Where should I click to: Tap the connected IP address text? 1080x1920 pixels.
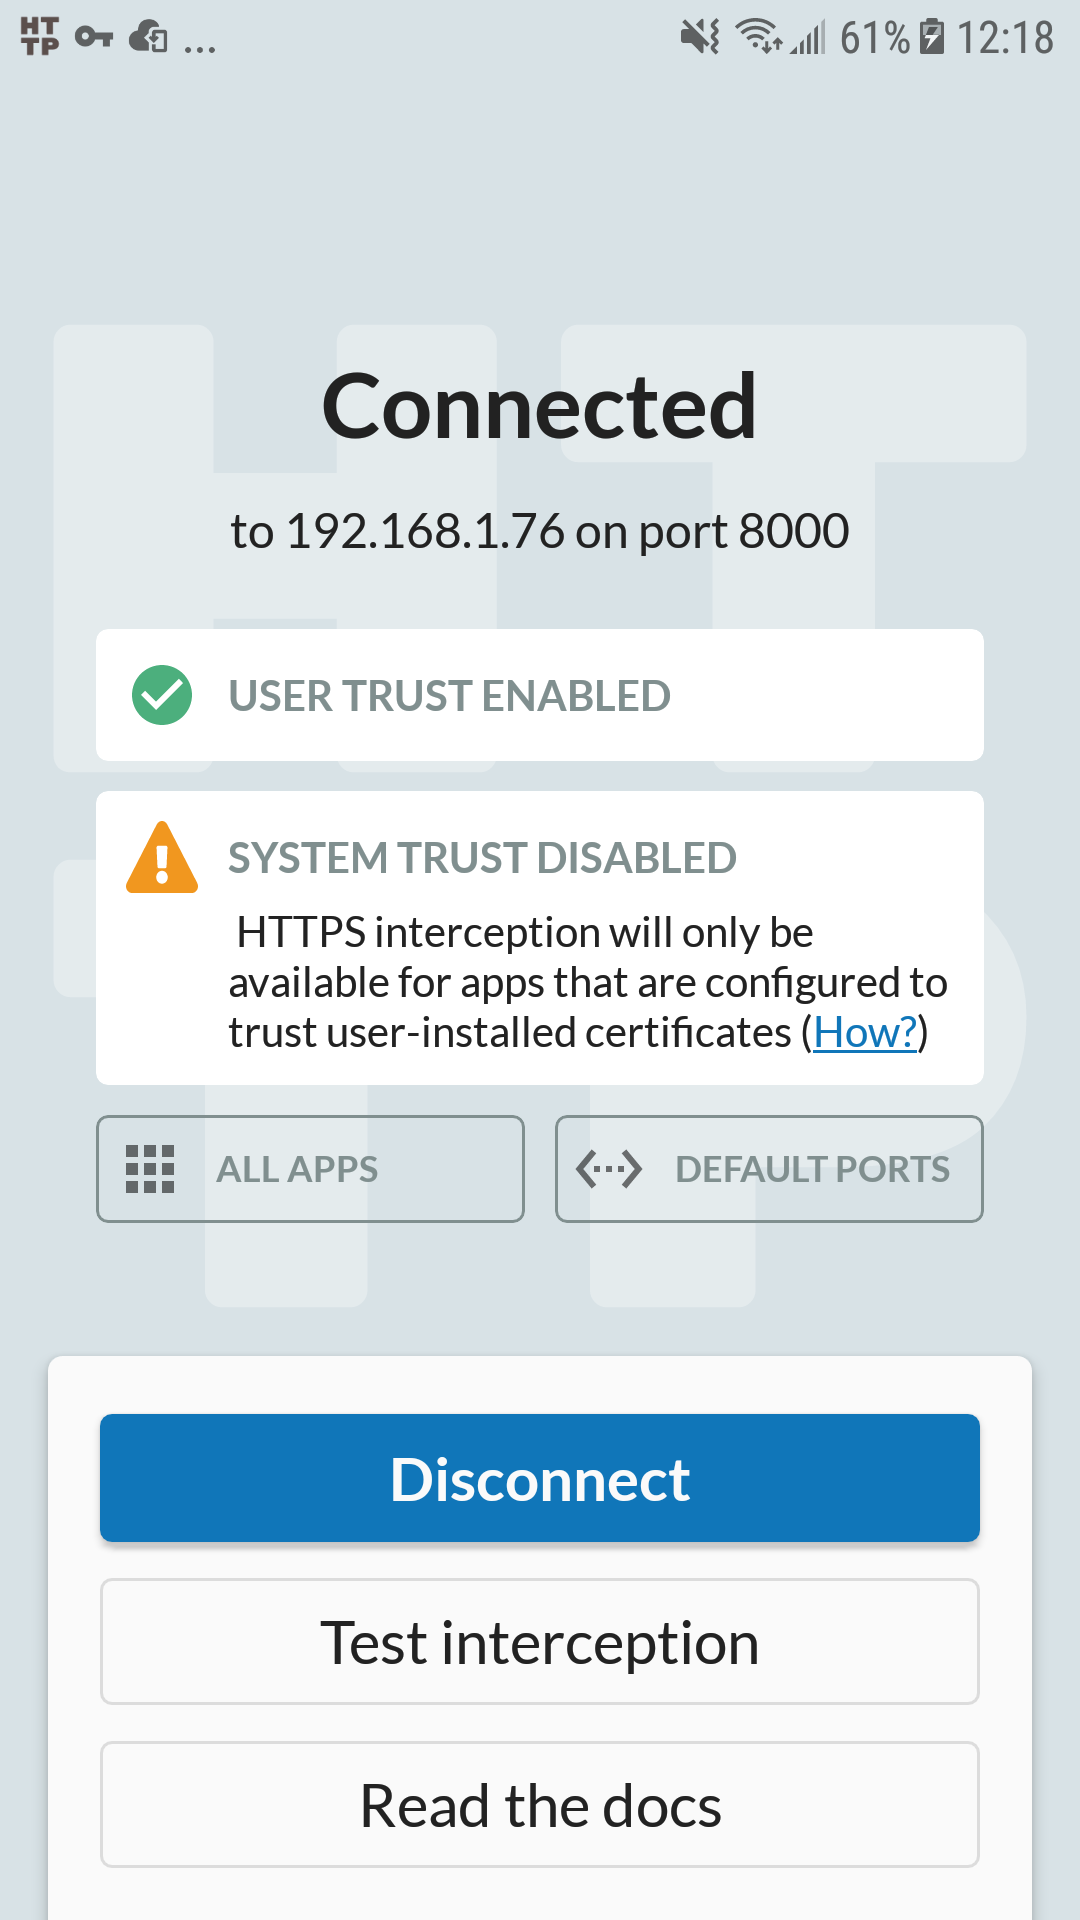click(x=540, y=531)
